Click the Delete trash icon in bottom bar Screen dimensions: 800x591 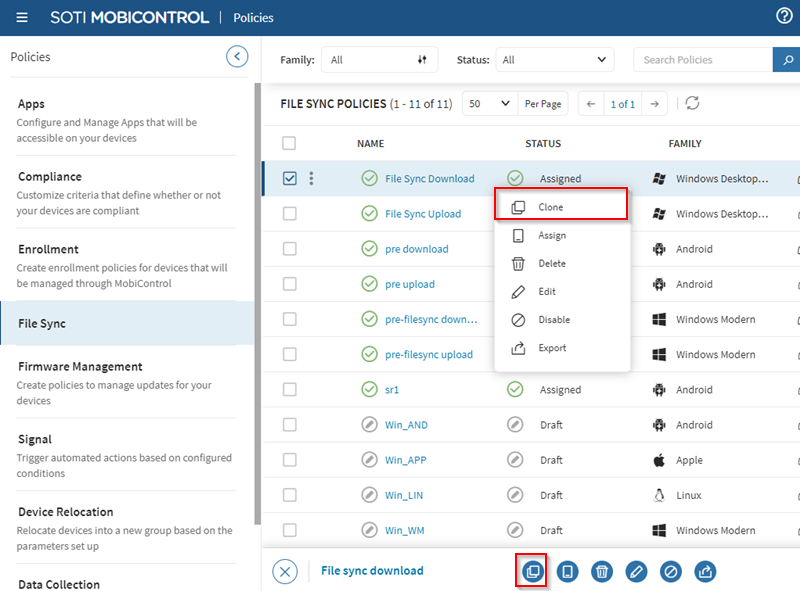pos(601,571)
